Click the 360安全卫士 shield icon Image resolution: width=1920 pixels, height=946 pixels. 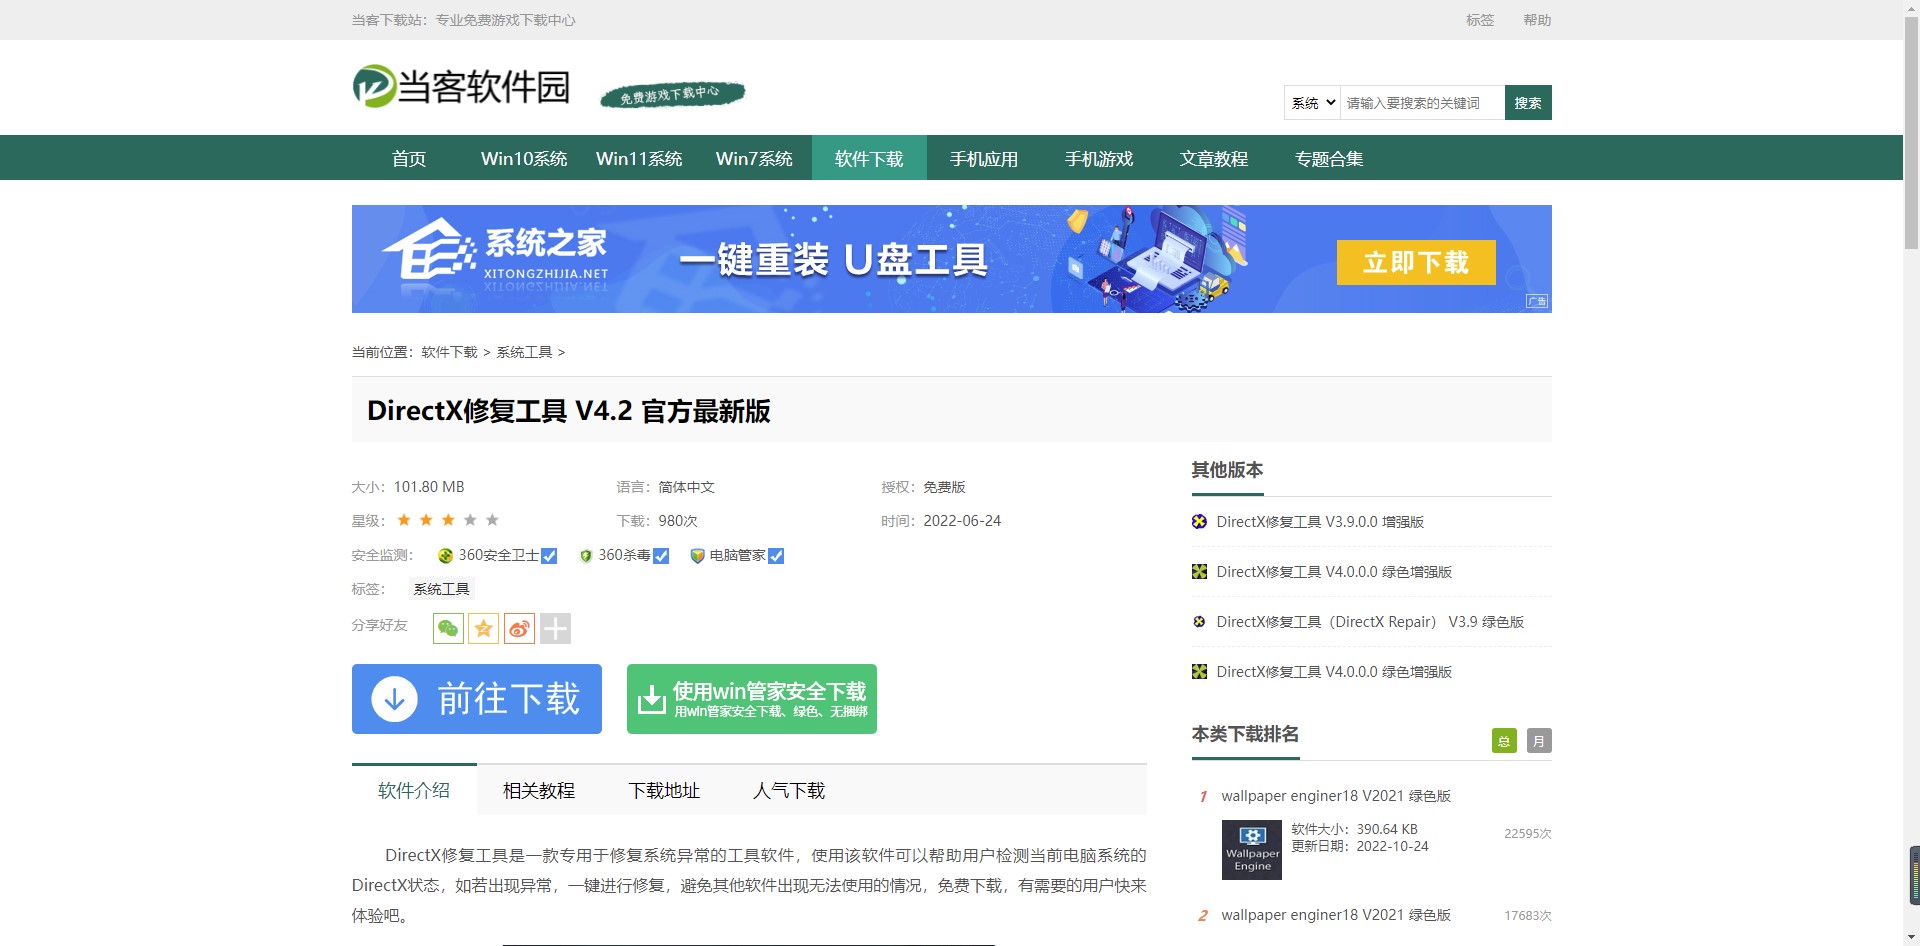click(x=446, y=556)
